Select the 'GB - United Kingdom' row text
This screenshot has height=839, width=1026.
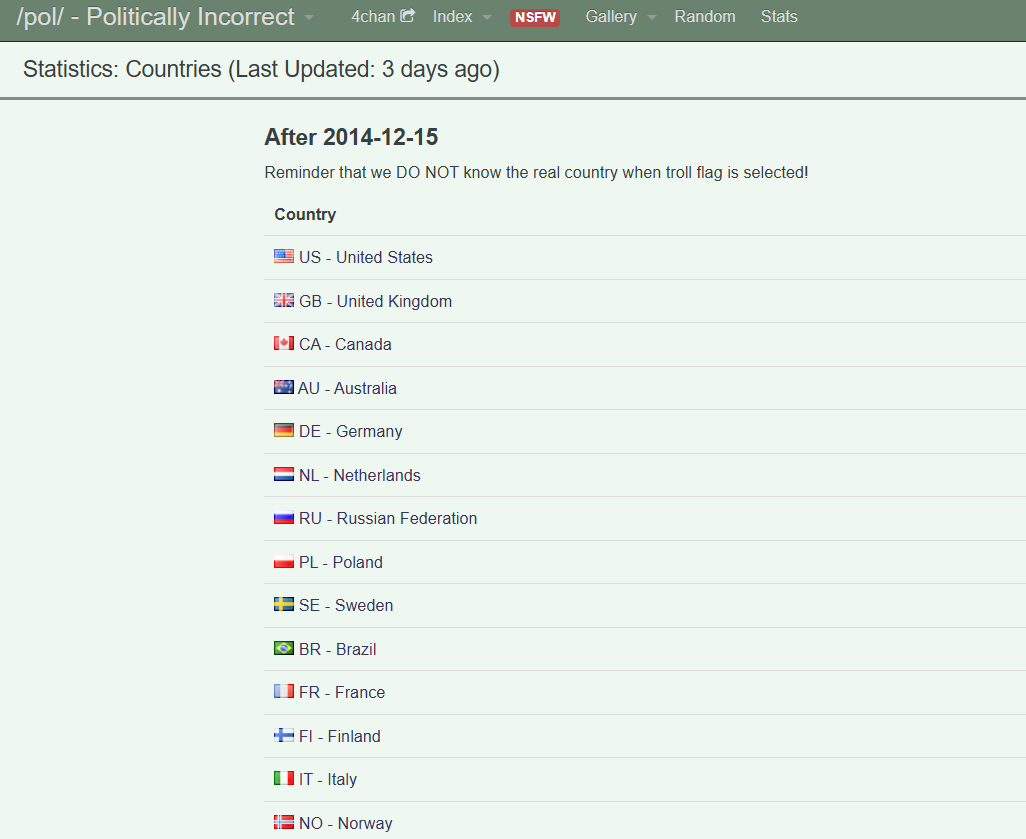tap(376, 301)
